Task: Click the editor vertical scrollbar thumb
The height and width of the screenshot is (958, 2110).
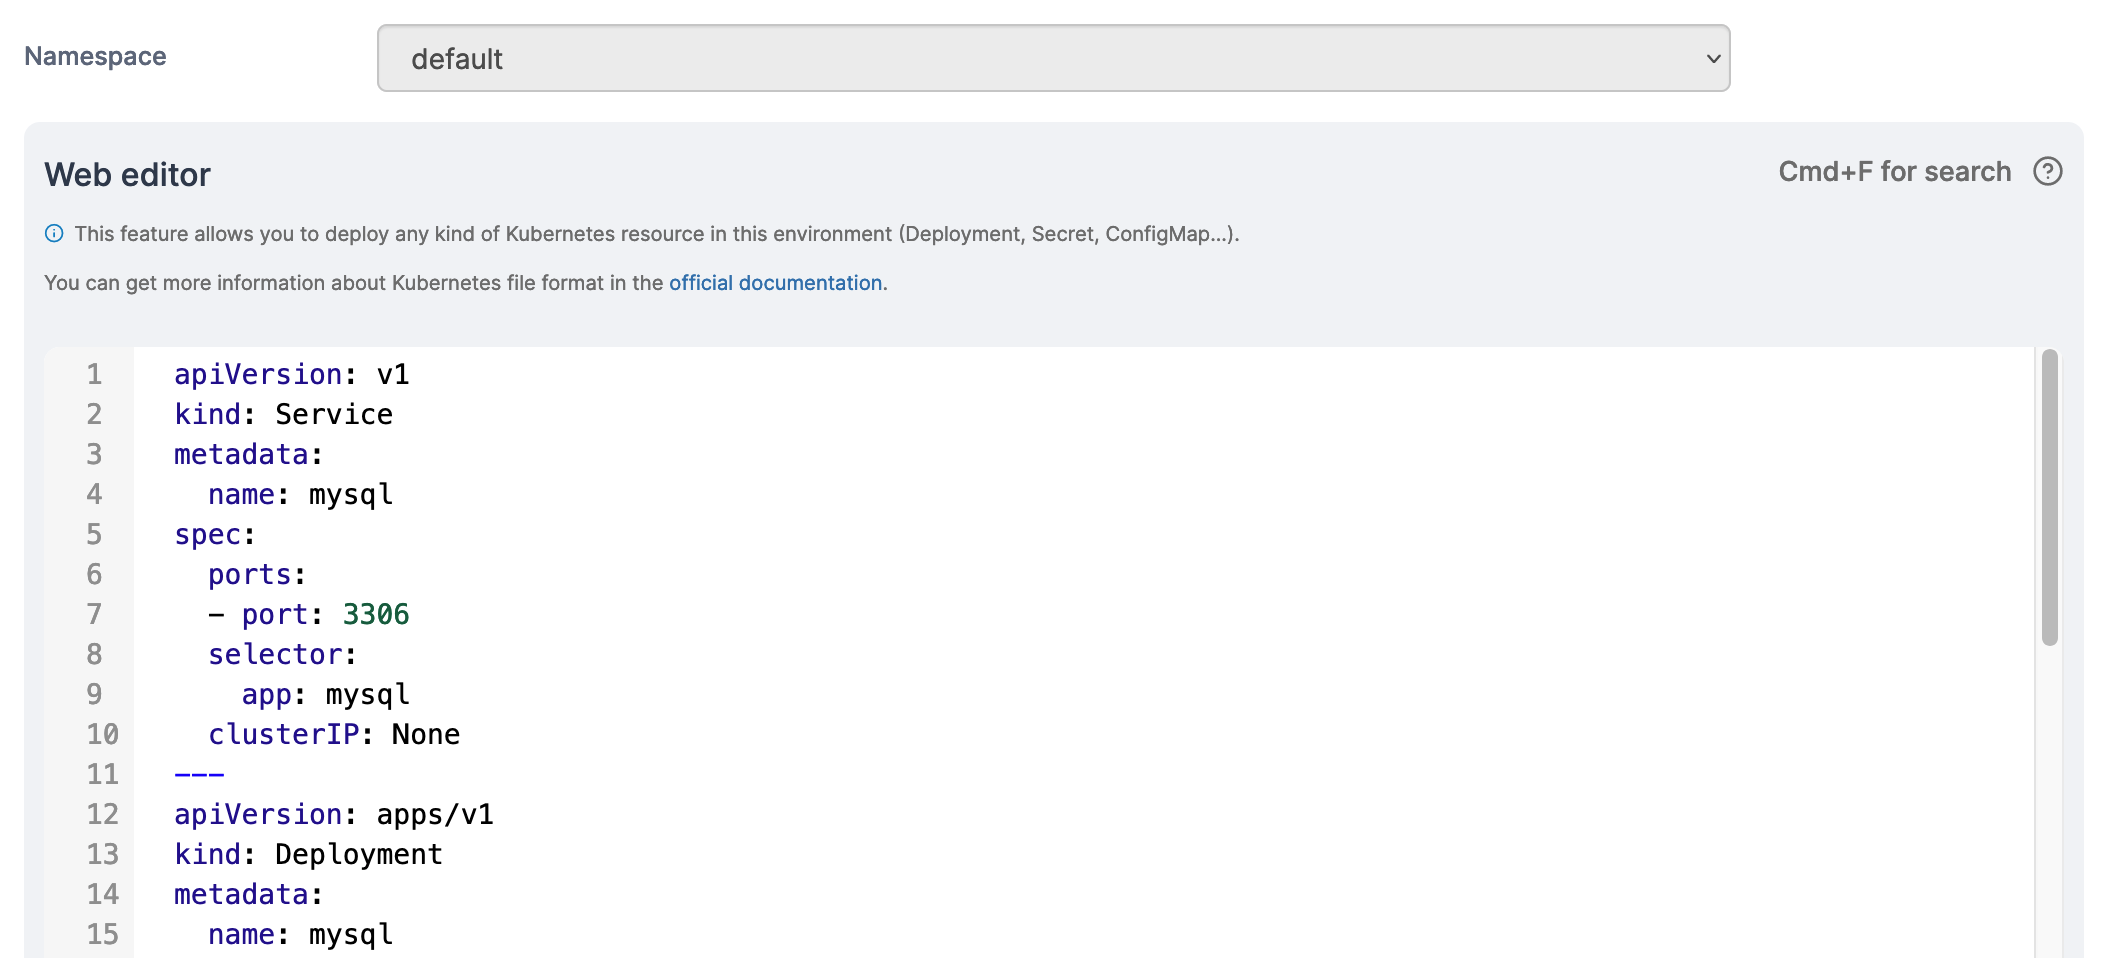Action: [x=2049, y=497]
